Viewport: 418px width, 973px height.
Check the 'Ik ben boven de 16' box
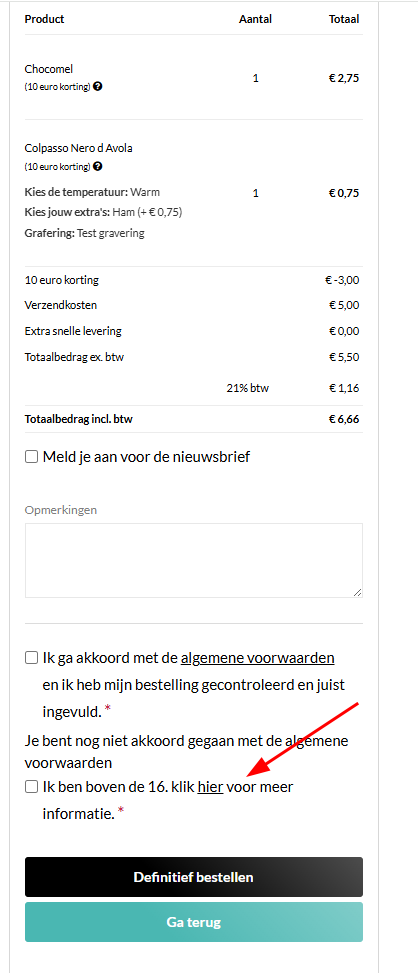[31, 787]
